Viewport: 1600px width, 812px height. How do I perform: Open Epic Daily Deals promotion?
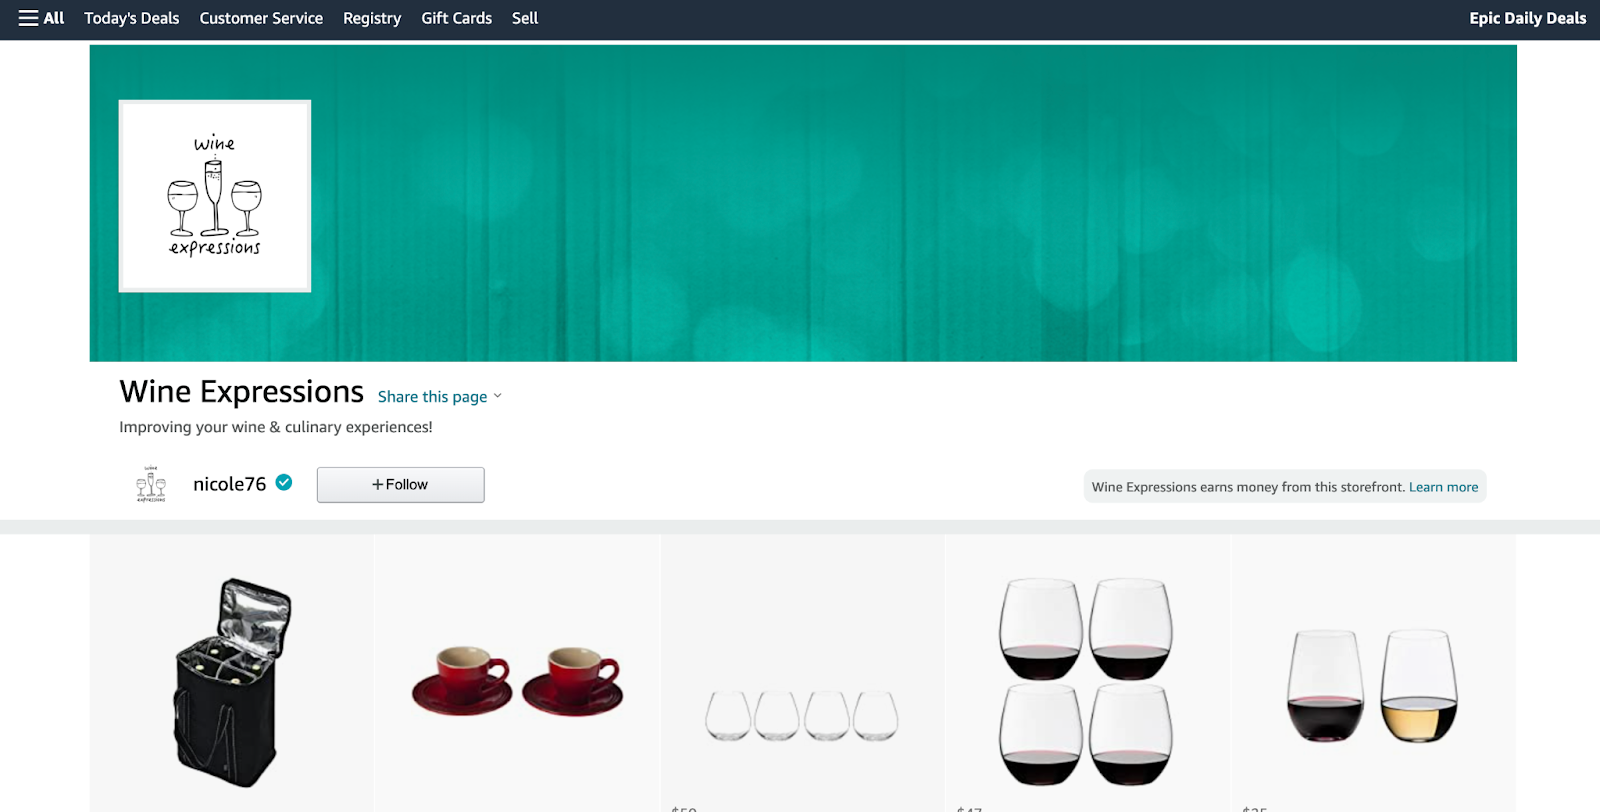coord(1527,18)
